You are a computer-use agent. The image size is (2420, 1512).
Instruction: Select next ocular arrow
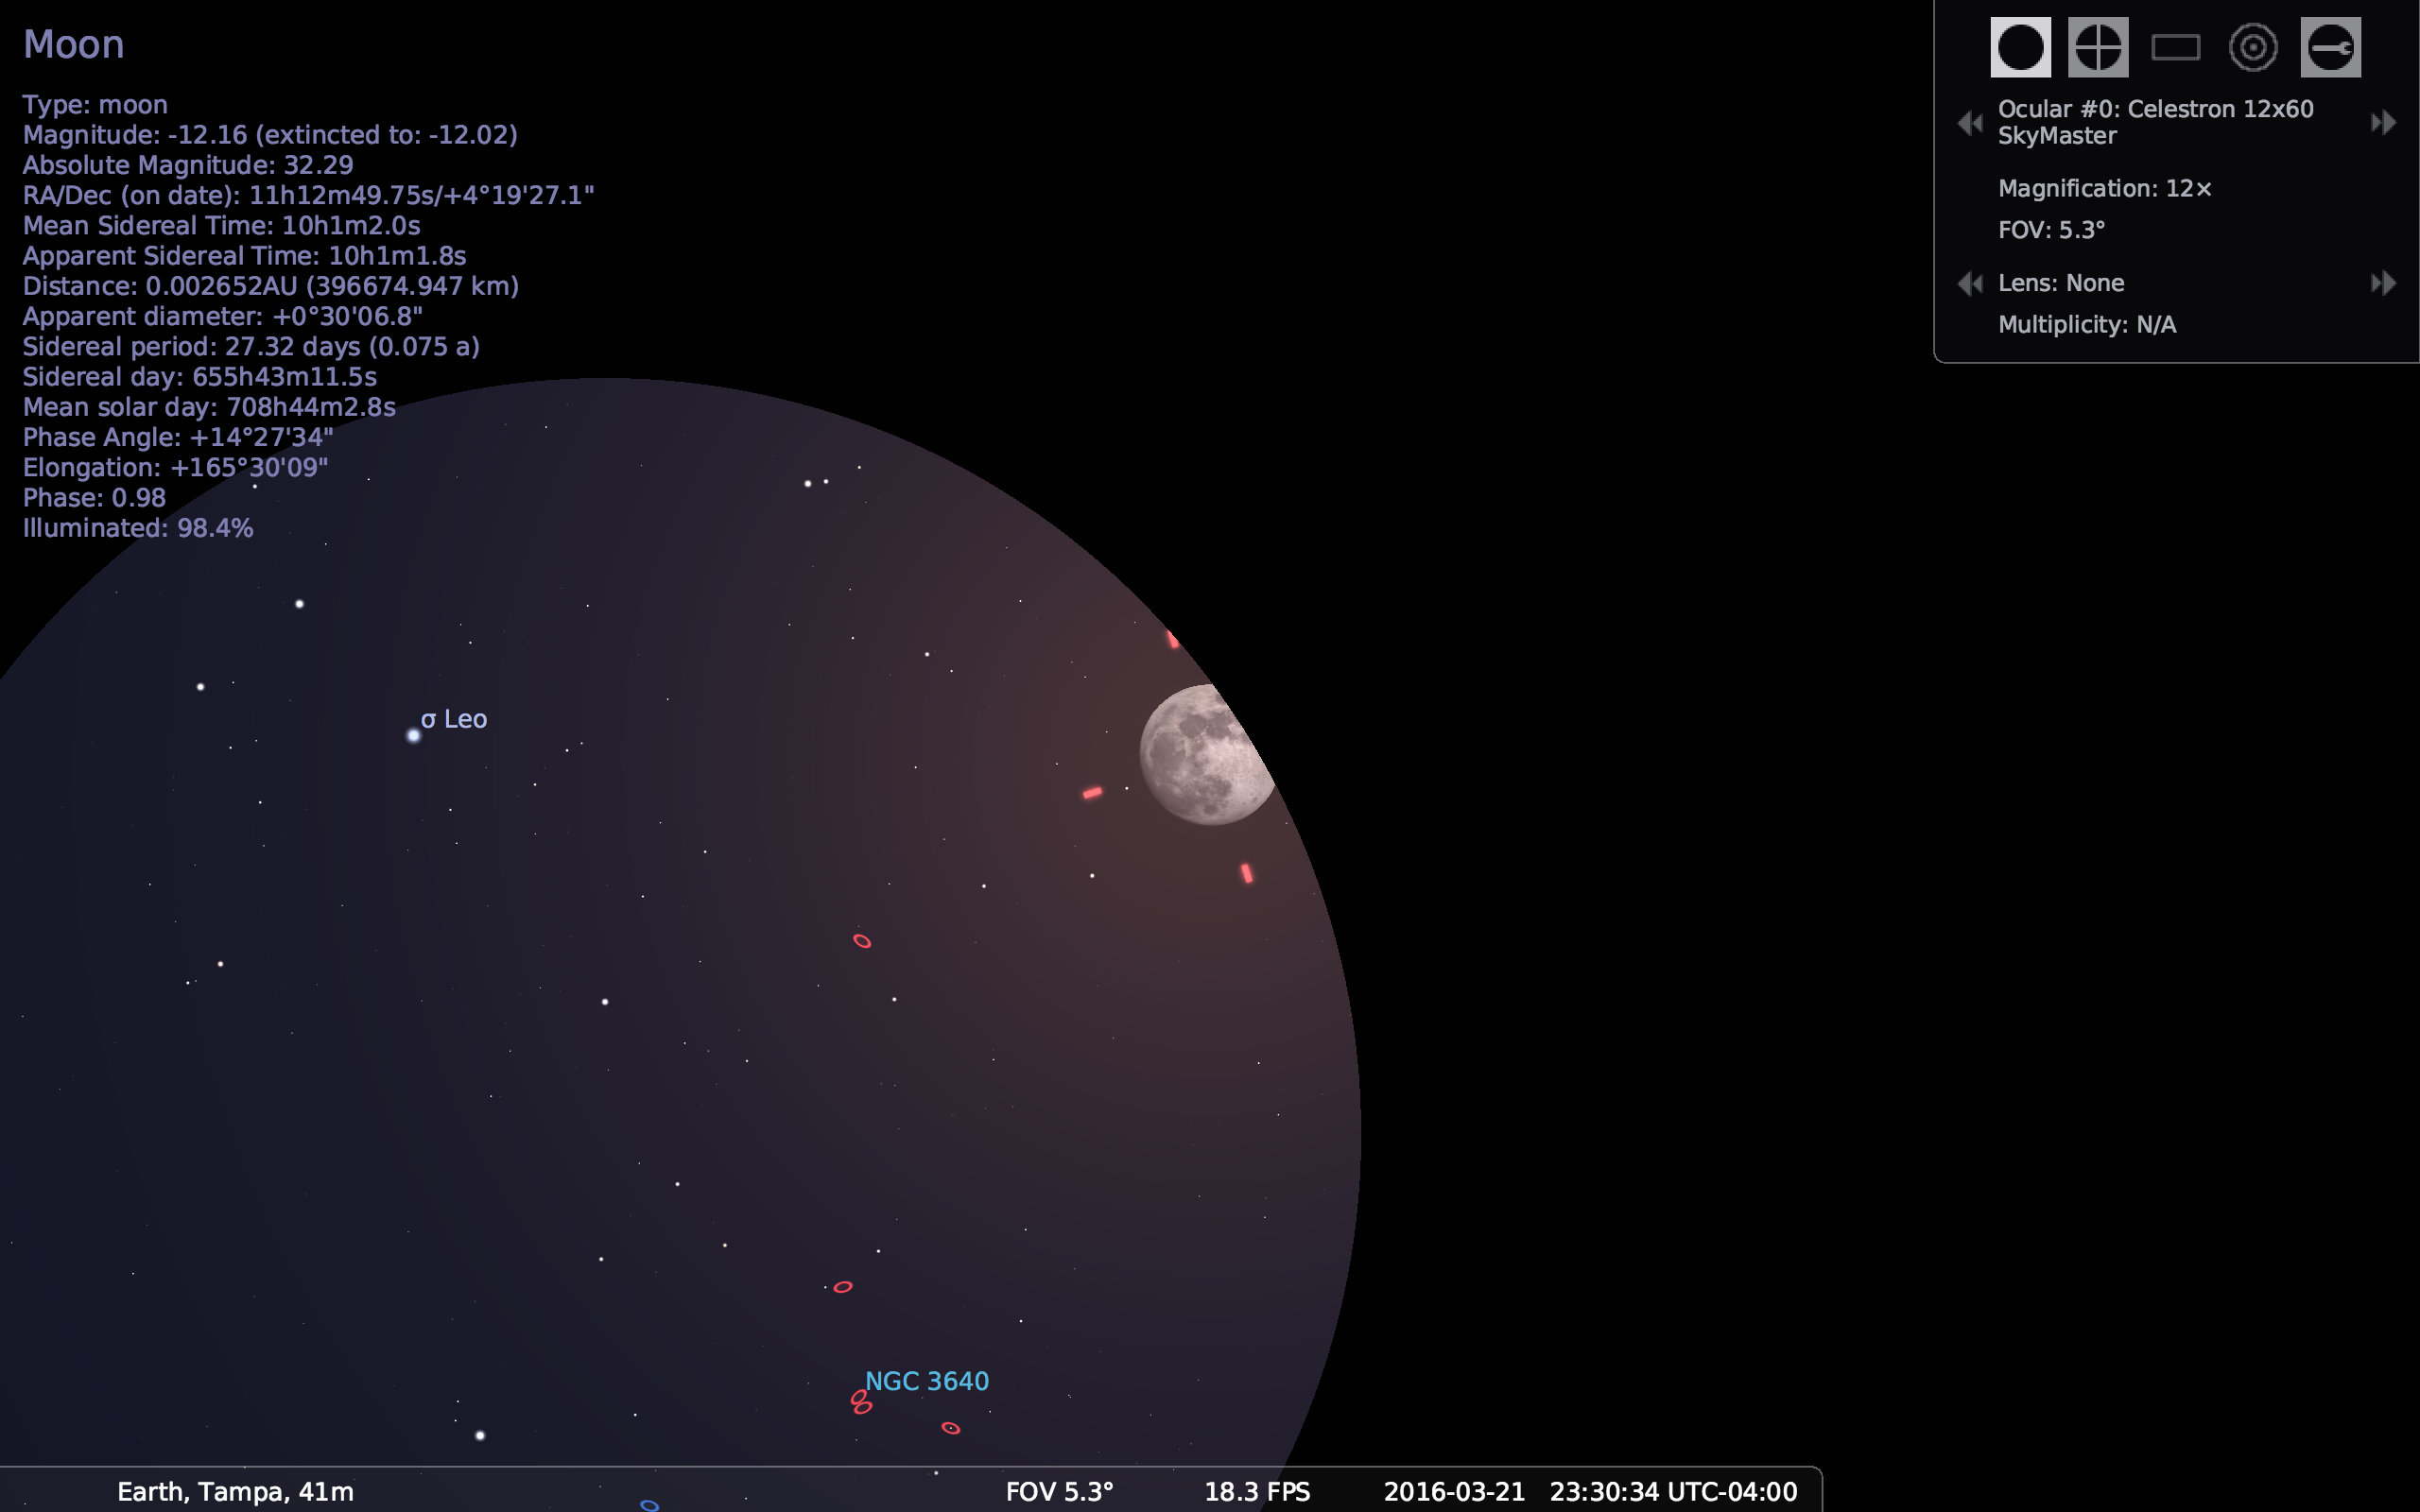click(2383, 123)
